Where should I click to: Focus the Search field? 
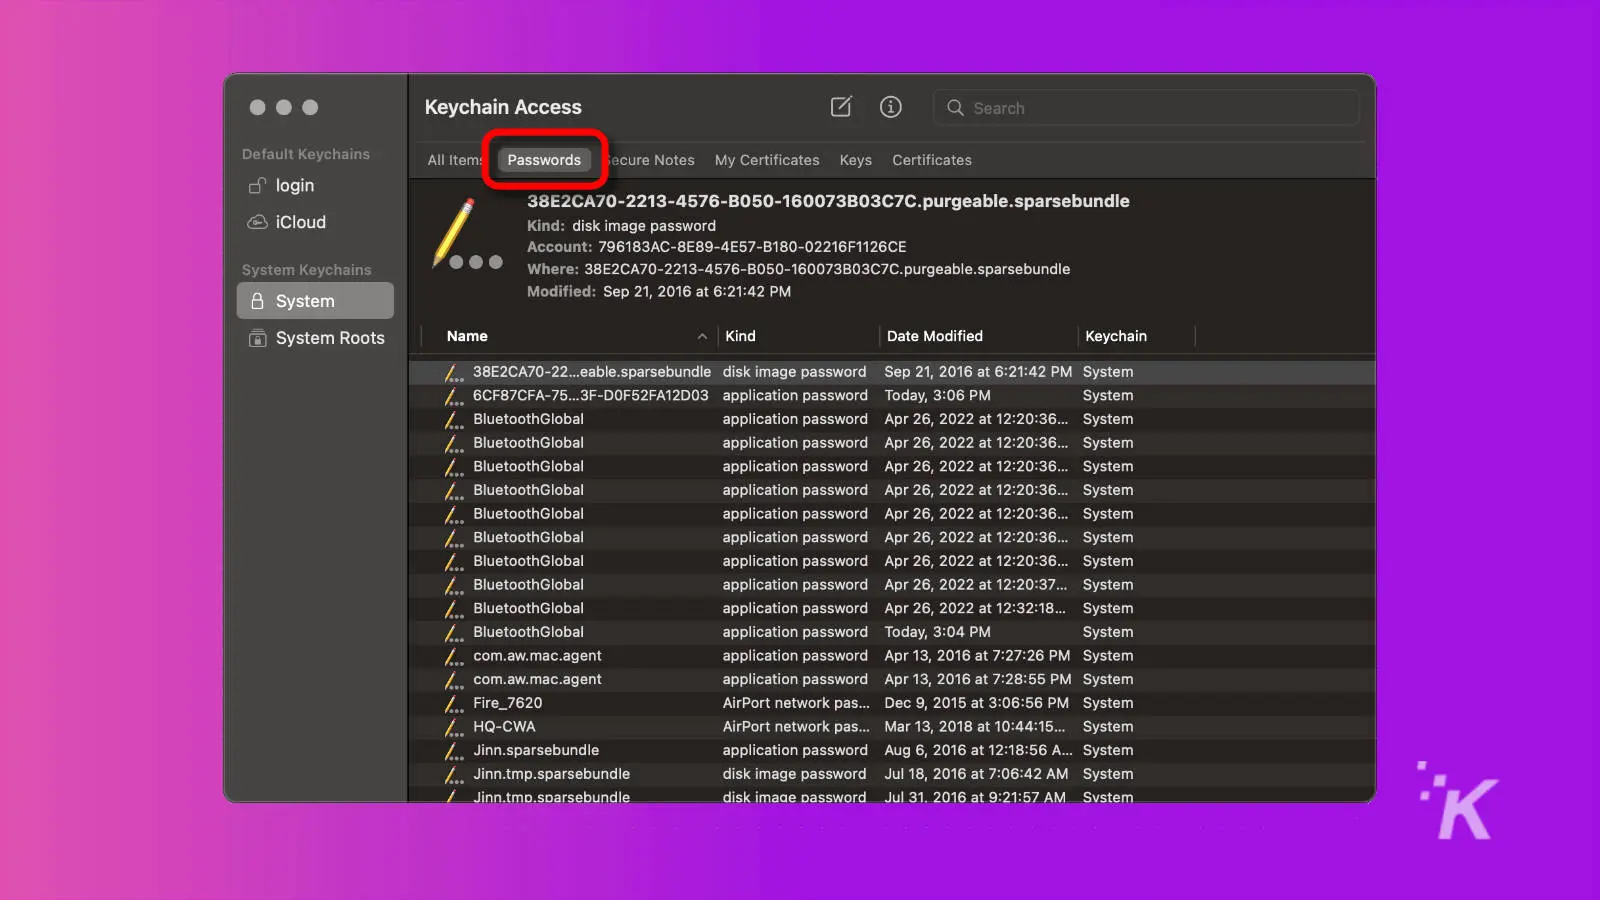pos(1146,108)
